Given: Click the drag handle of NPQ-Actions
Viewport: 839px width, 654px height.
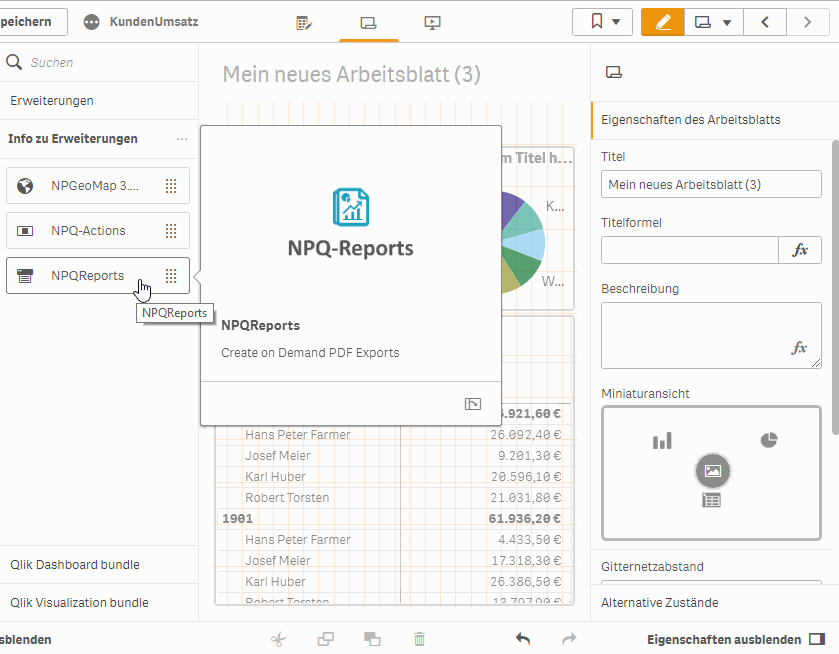Looking at the screenshot, I should tap(171, 231).
